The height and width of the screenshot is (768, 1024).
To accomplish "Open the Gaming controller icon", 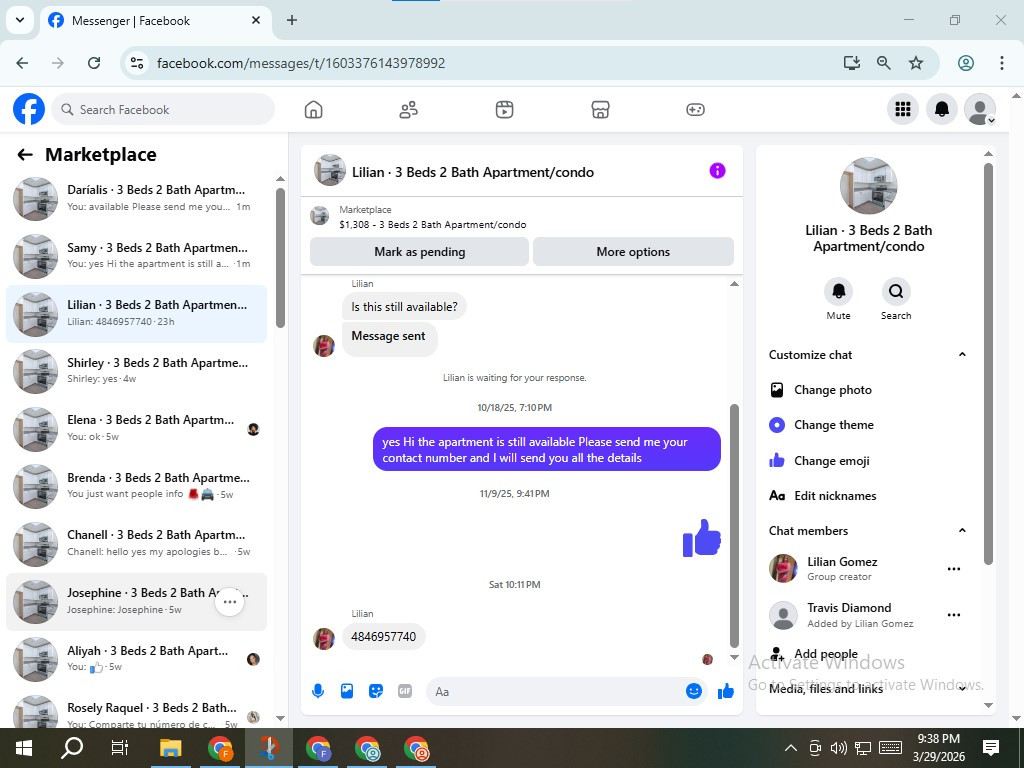I will [696, 110].
